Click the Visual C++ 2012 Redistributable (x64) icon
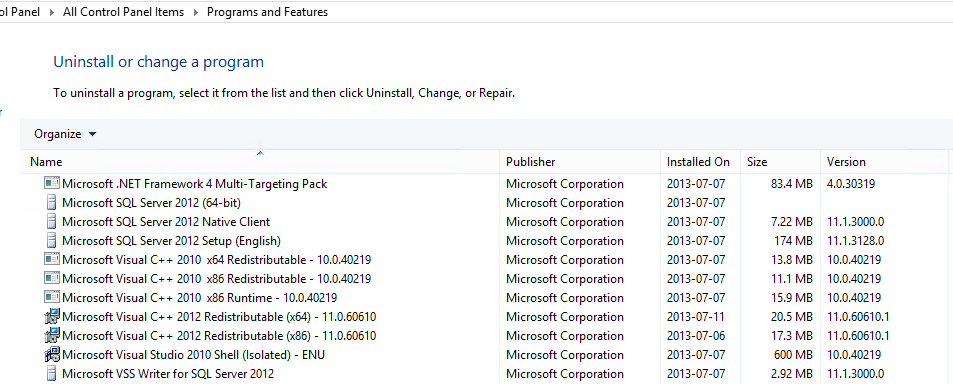 pyautogui.click(x=52, y=317)
